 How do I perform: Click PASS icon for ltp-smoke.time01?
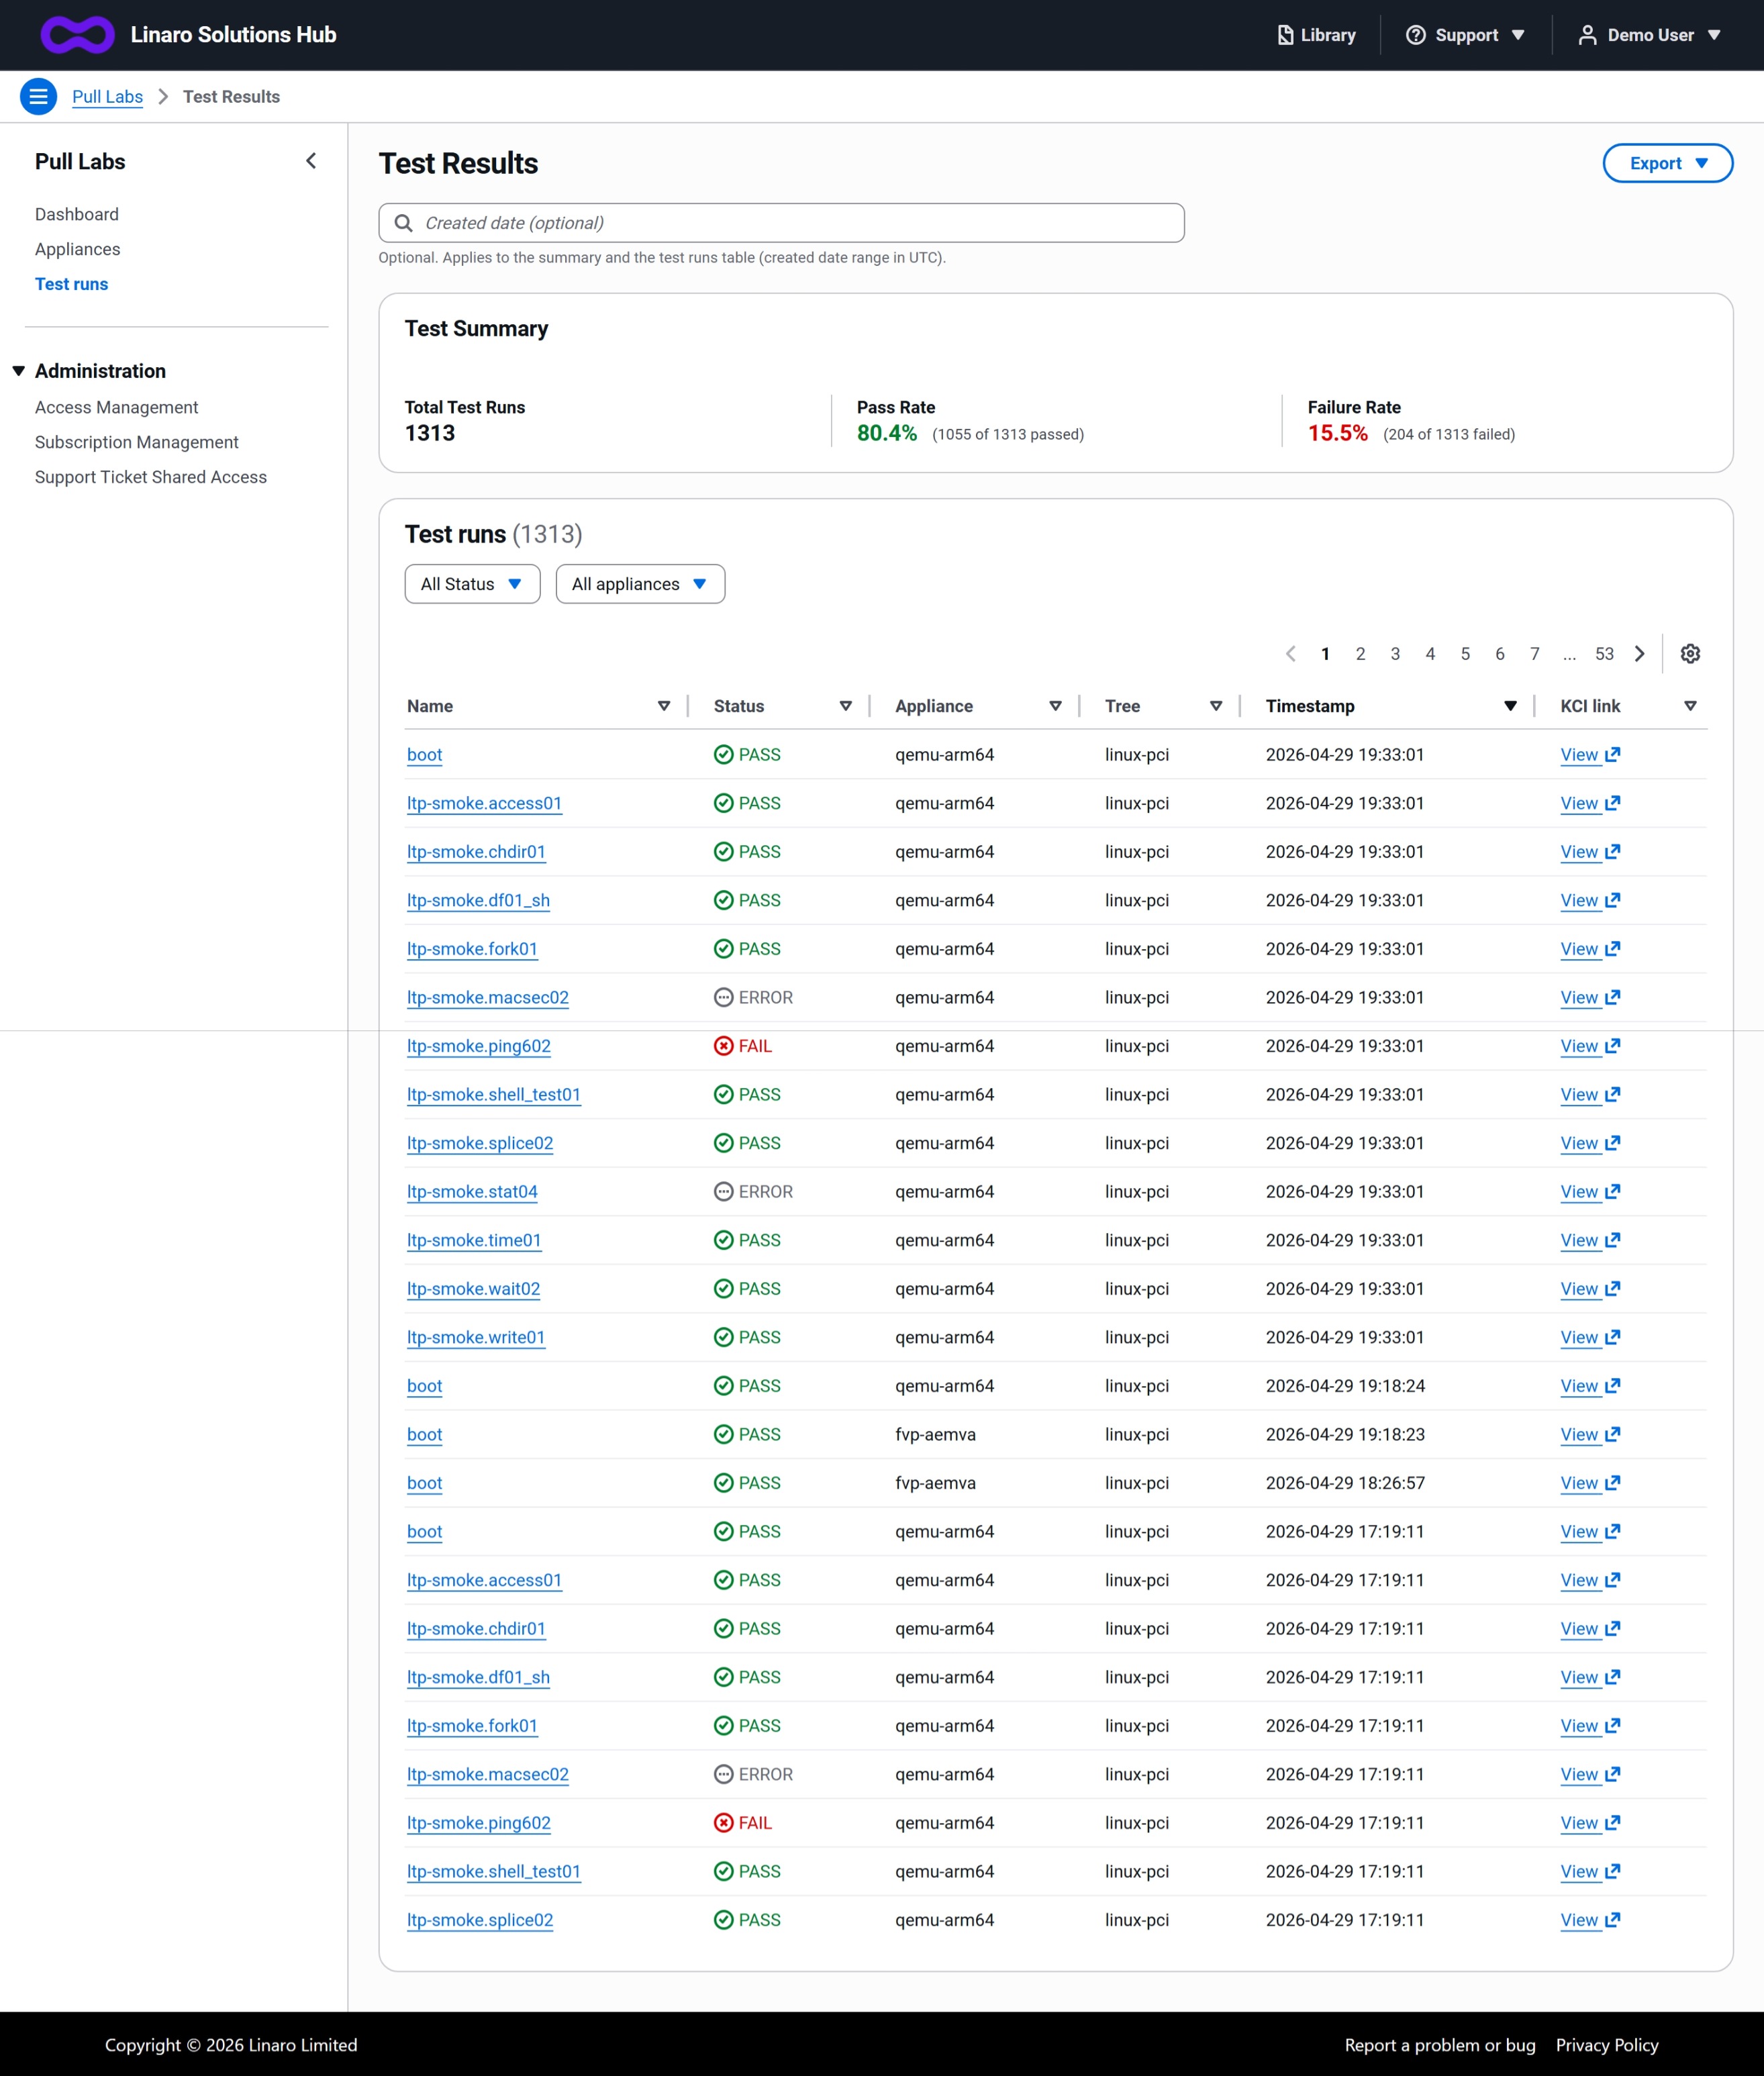coord(723,1240)
